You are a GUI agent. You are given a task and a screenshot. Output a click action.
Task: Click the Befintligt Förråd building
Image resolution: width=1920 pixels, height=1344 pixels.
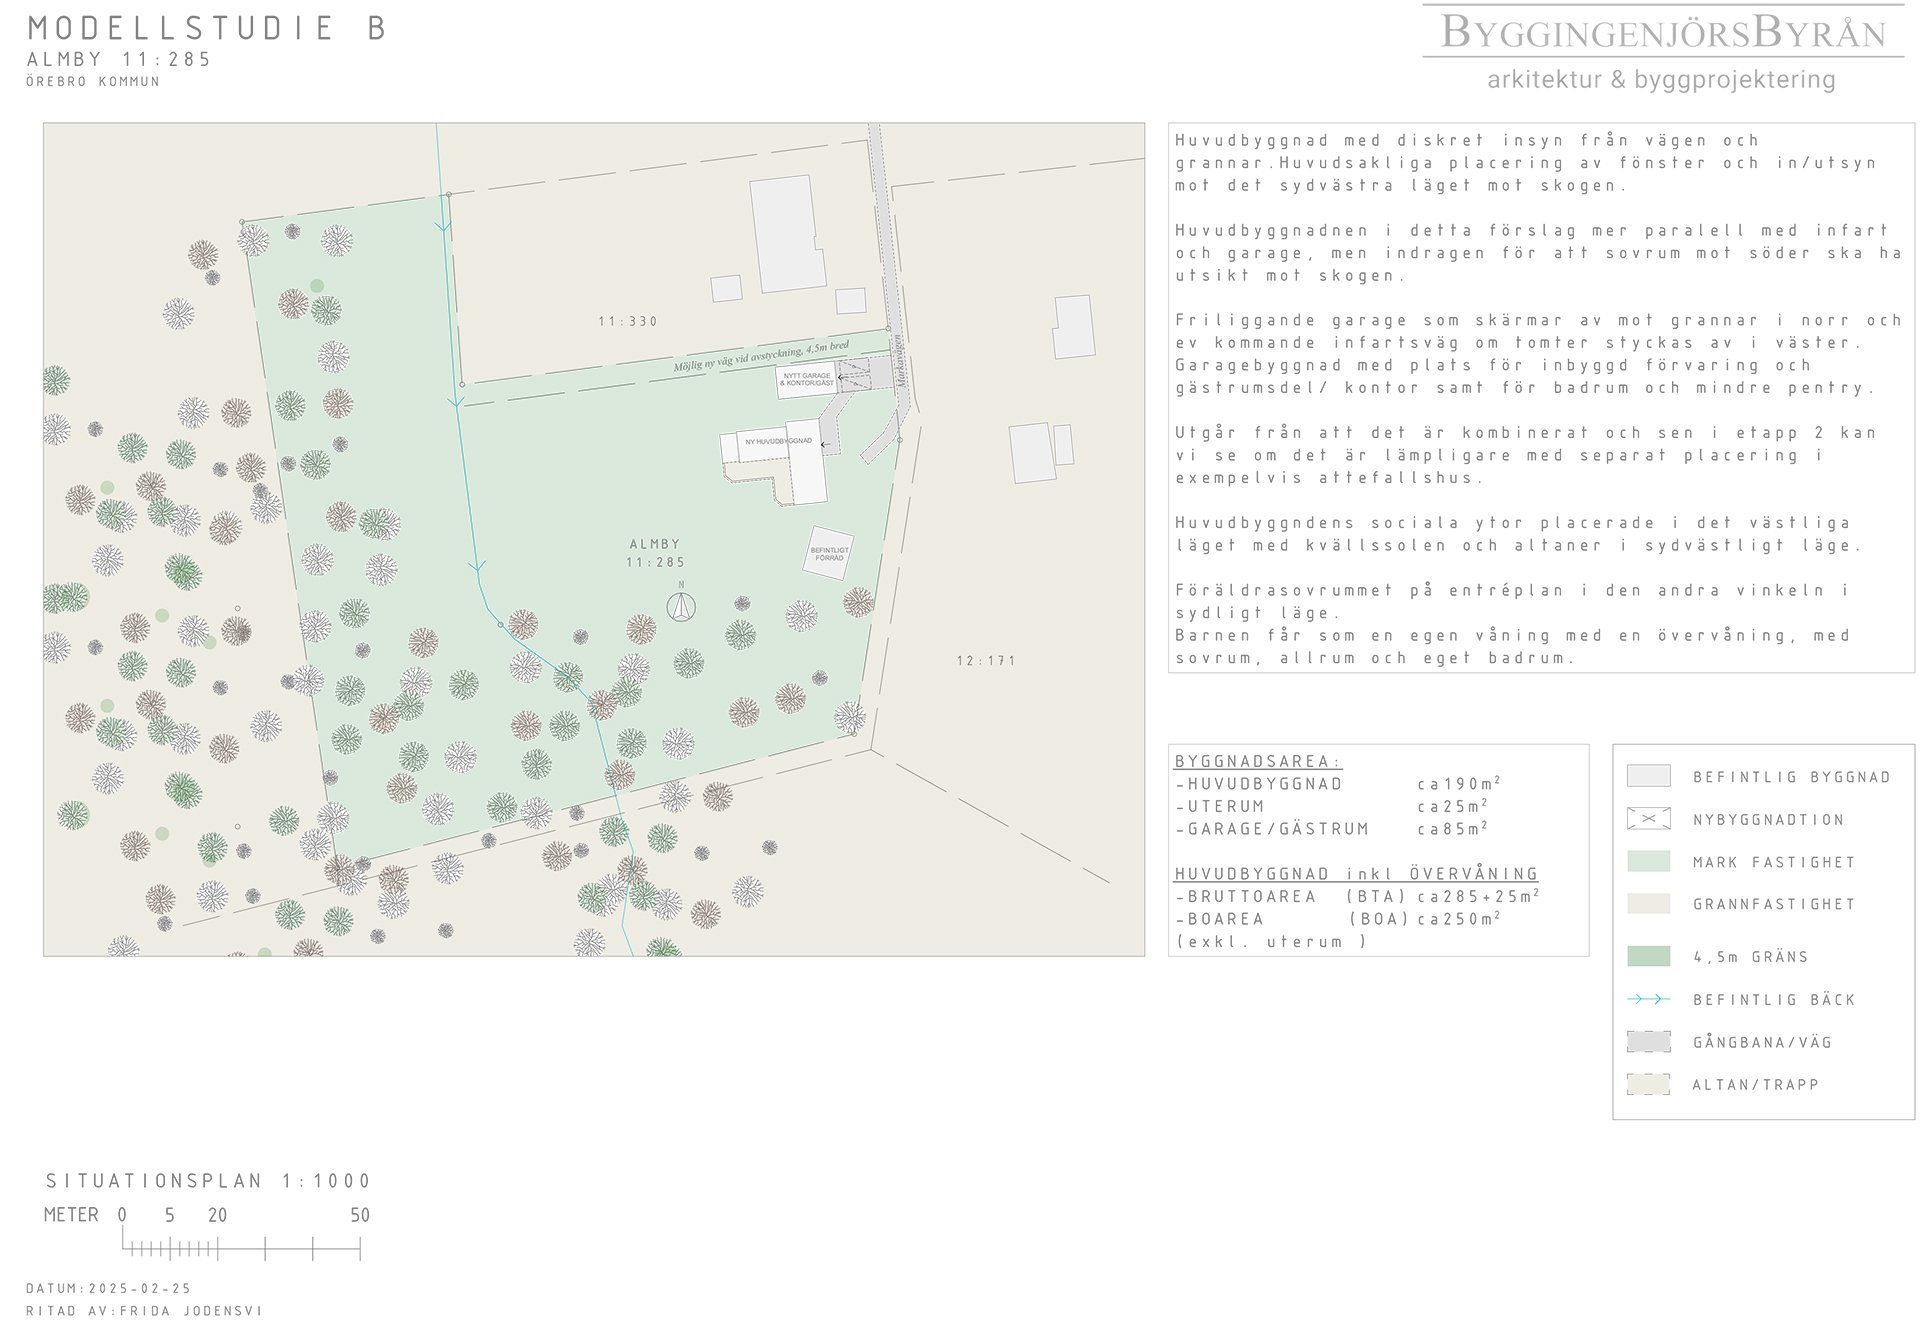[x=829, y=553]
